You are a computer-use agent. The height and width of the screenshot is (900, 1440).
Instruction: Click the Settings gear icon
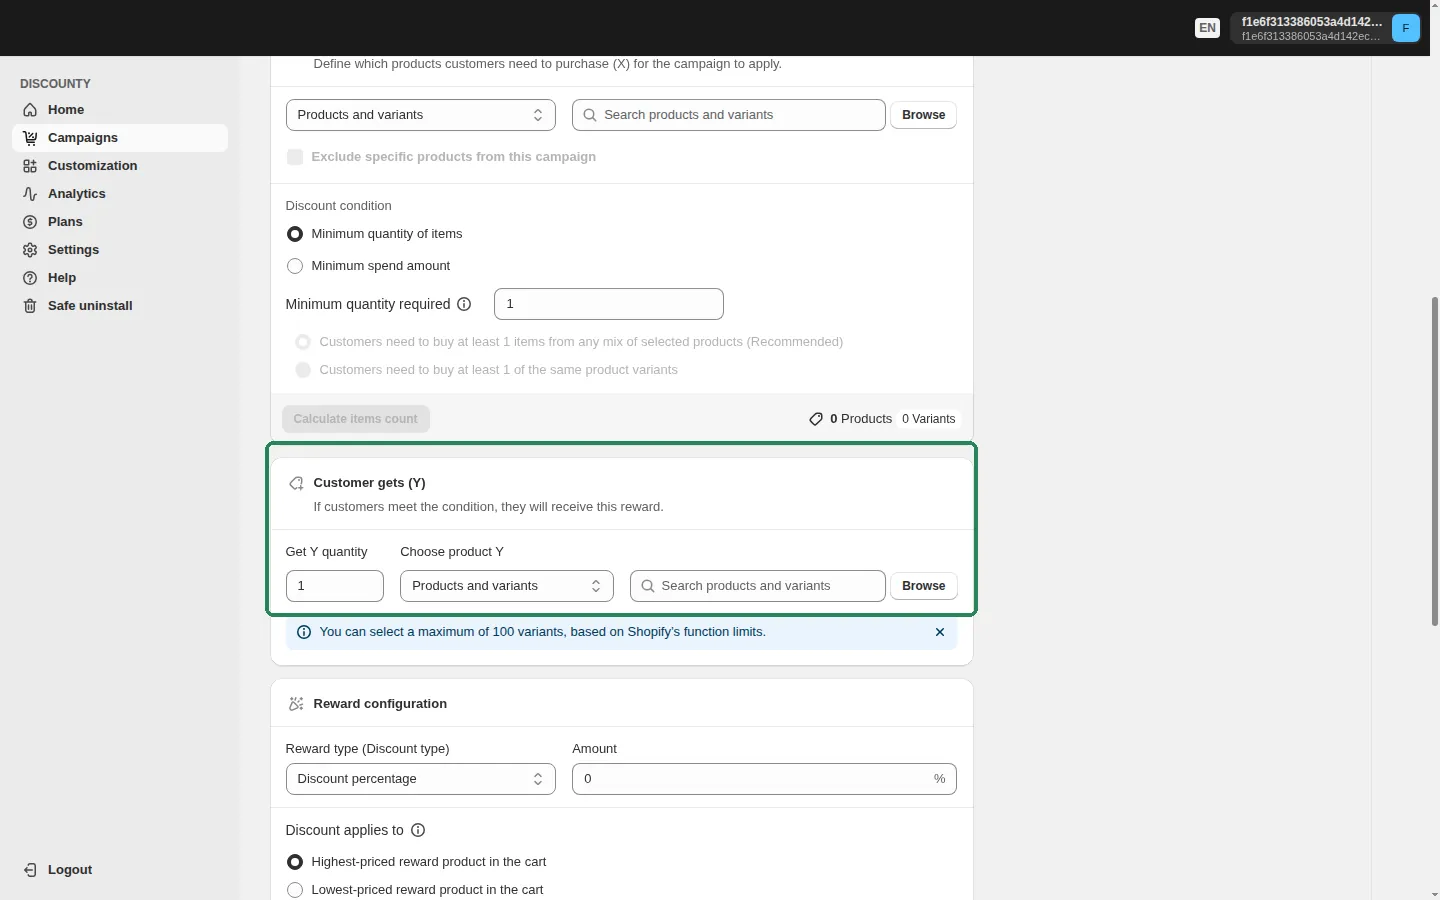pyautogui.click(x=30, y=250)
